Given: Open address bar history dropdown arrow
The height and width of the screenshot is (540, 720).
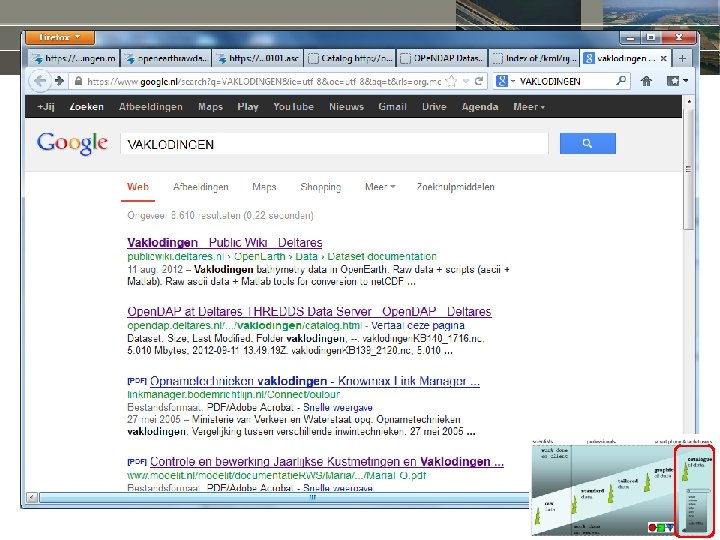Looking at the screenshot, I should [466, 81].
